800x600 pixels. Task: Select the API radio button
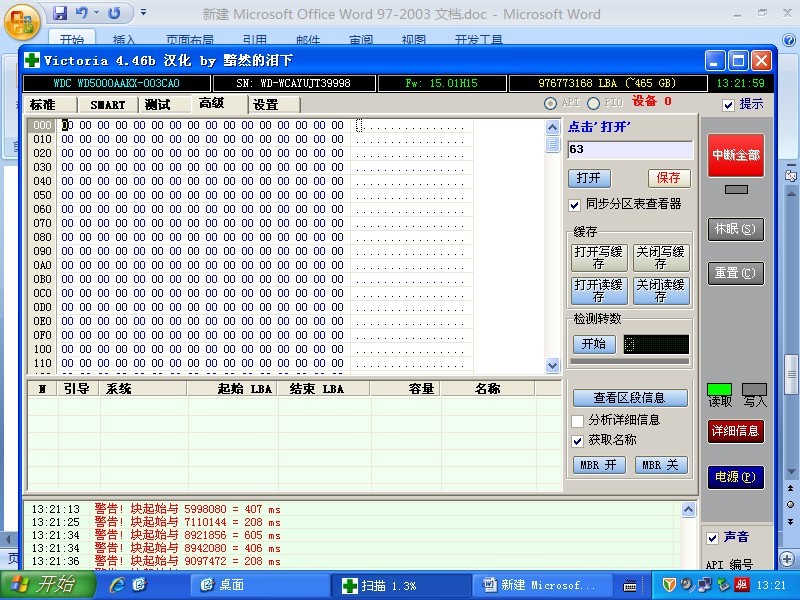pyautogui.click(x=550, y=104)
